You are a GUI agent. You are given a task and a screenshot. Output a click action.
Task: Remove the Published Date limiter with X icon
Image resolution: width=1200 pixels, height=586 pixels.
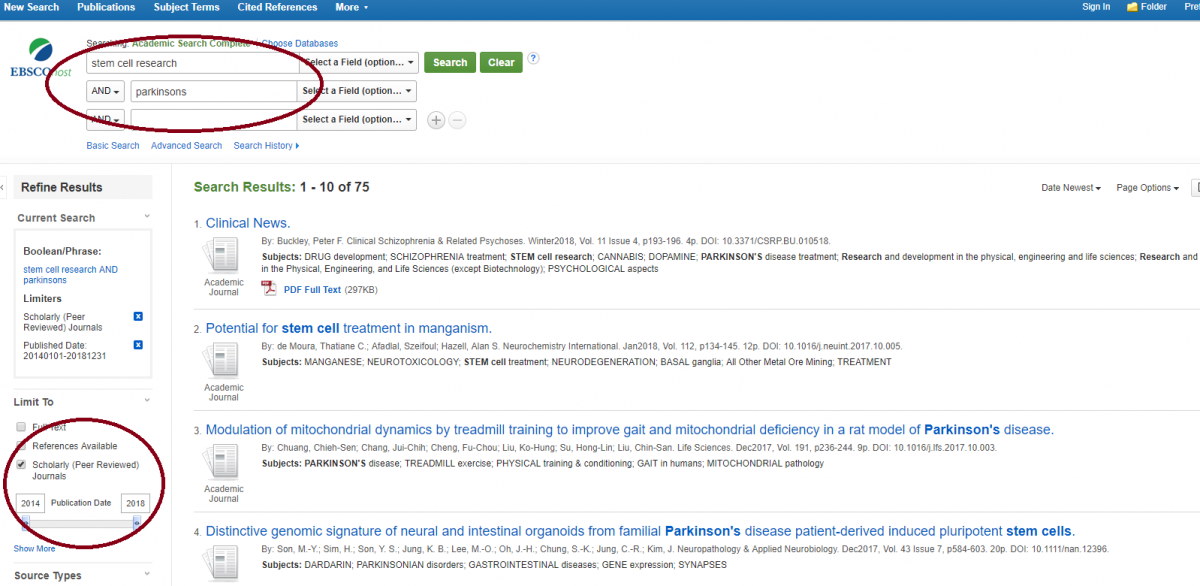pos(138,345)
